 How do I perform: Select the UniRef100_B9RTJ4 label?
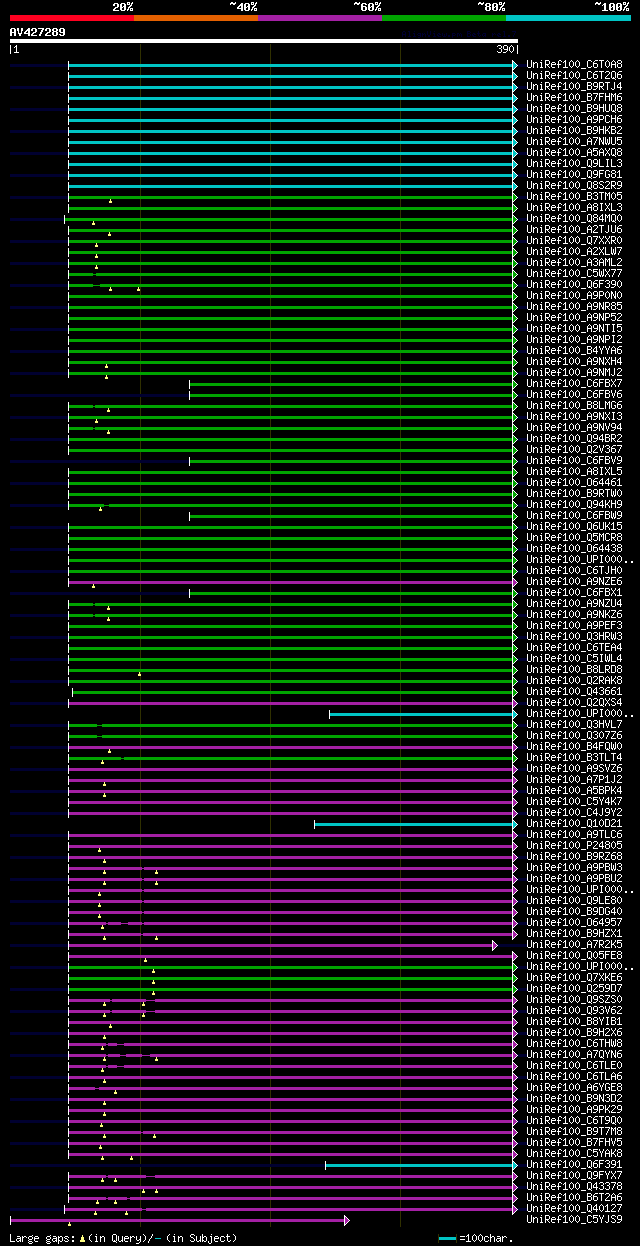coord(574,86)
